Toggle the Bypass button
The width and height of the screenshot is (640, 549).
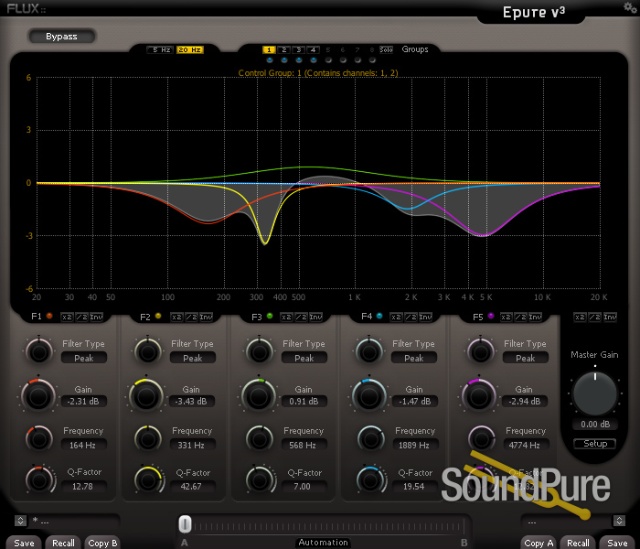[x=62, y=36]
